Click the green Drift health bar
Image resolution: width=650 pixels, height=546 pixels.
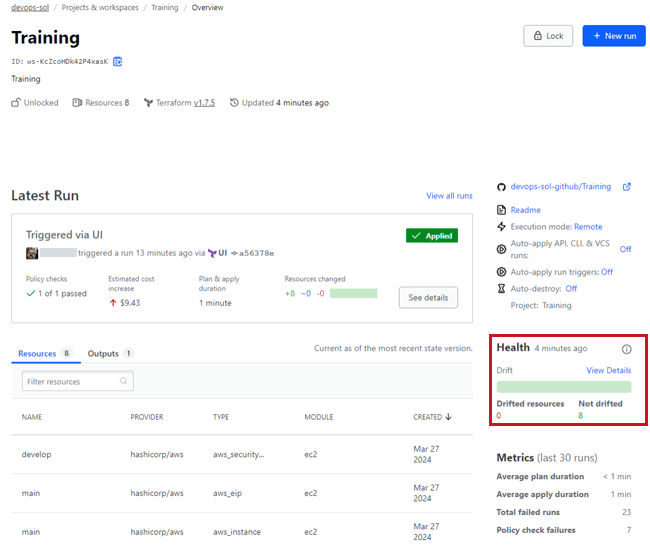(564, 387)
